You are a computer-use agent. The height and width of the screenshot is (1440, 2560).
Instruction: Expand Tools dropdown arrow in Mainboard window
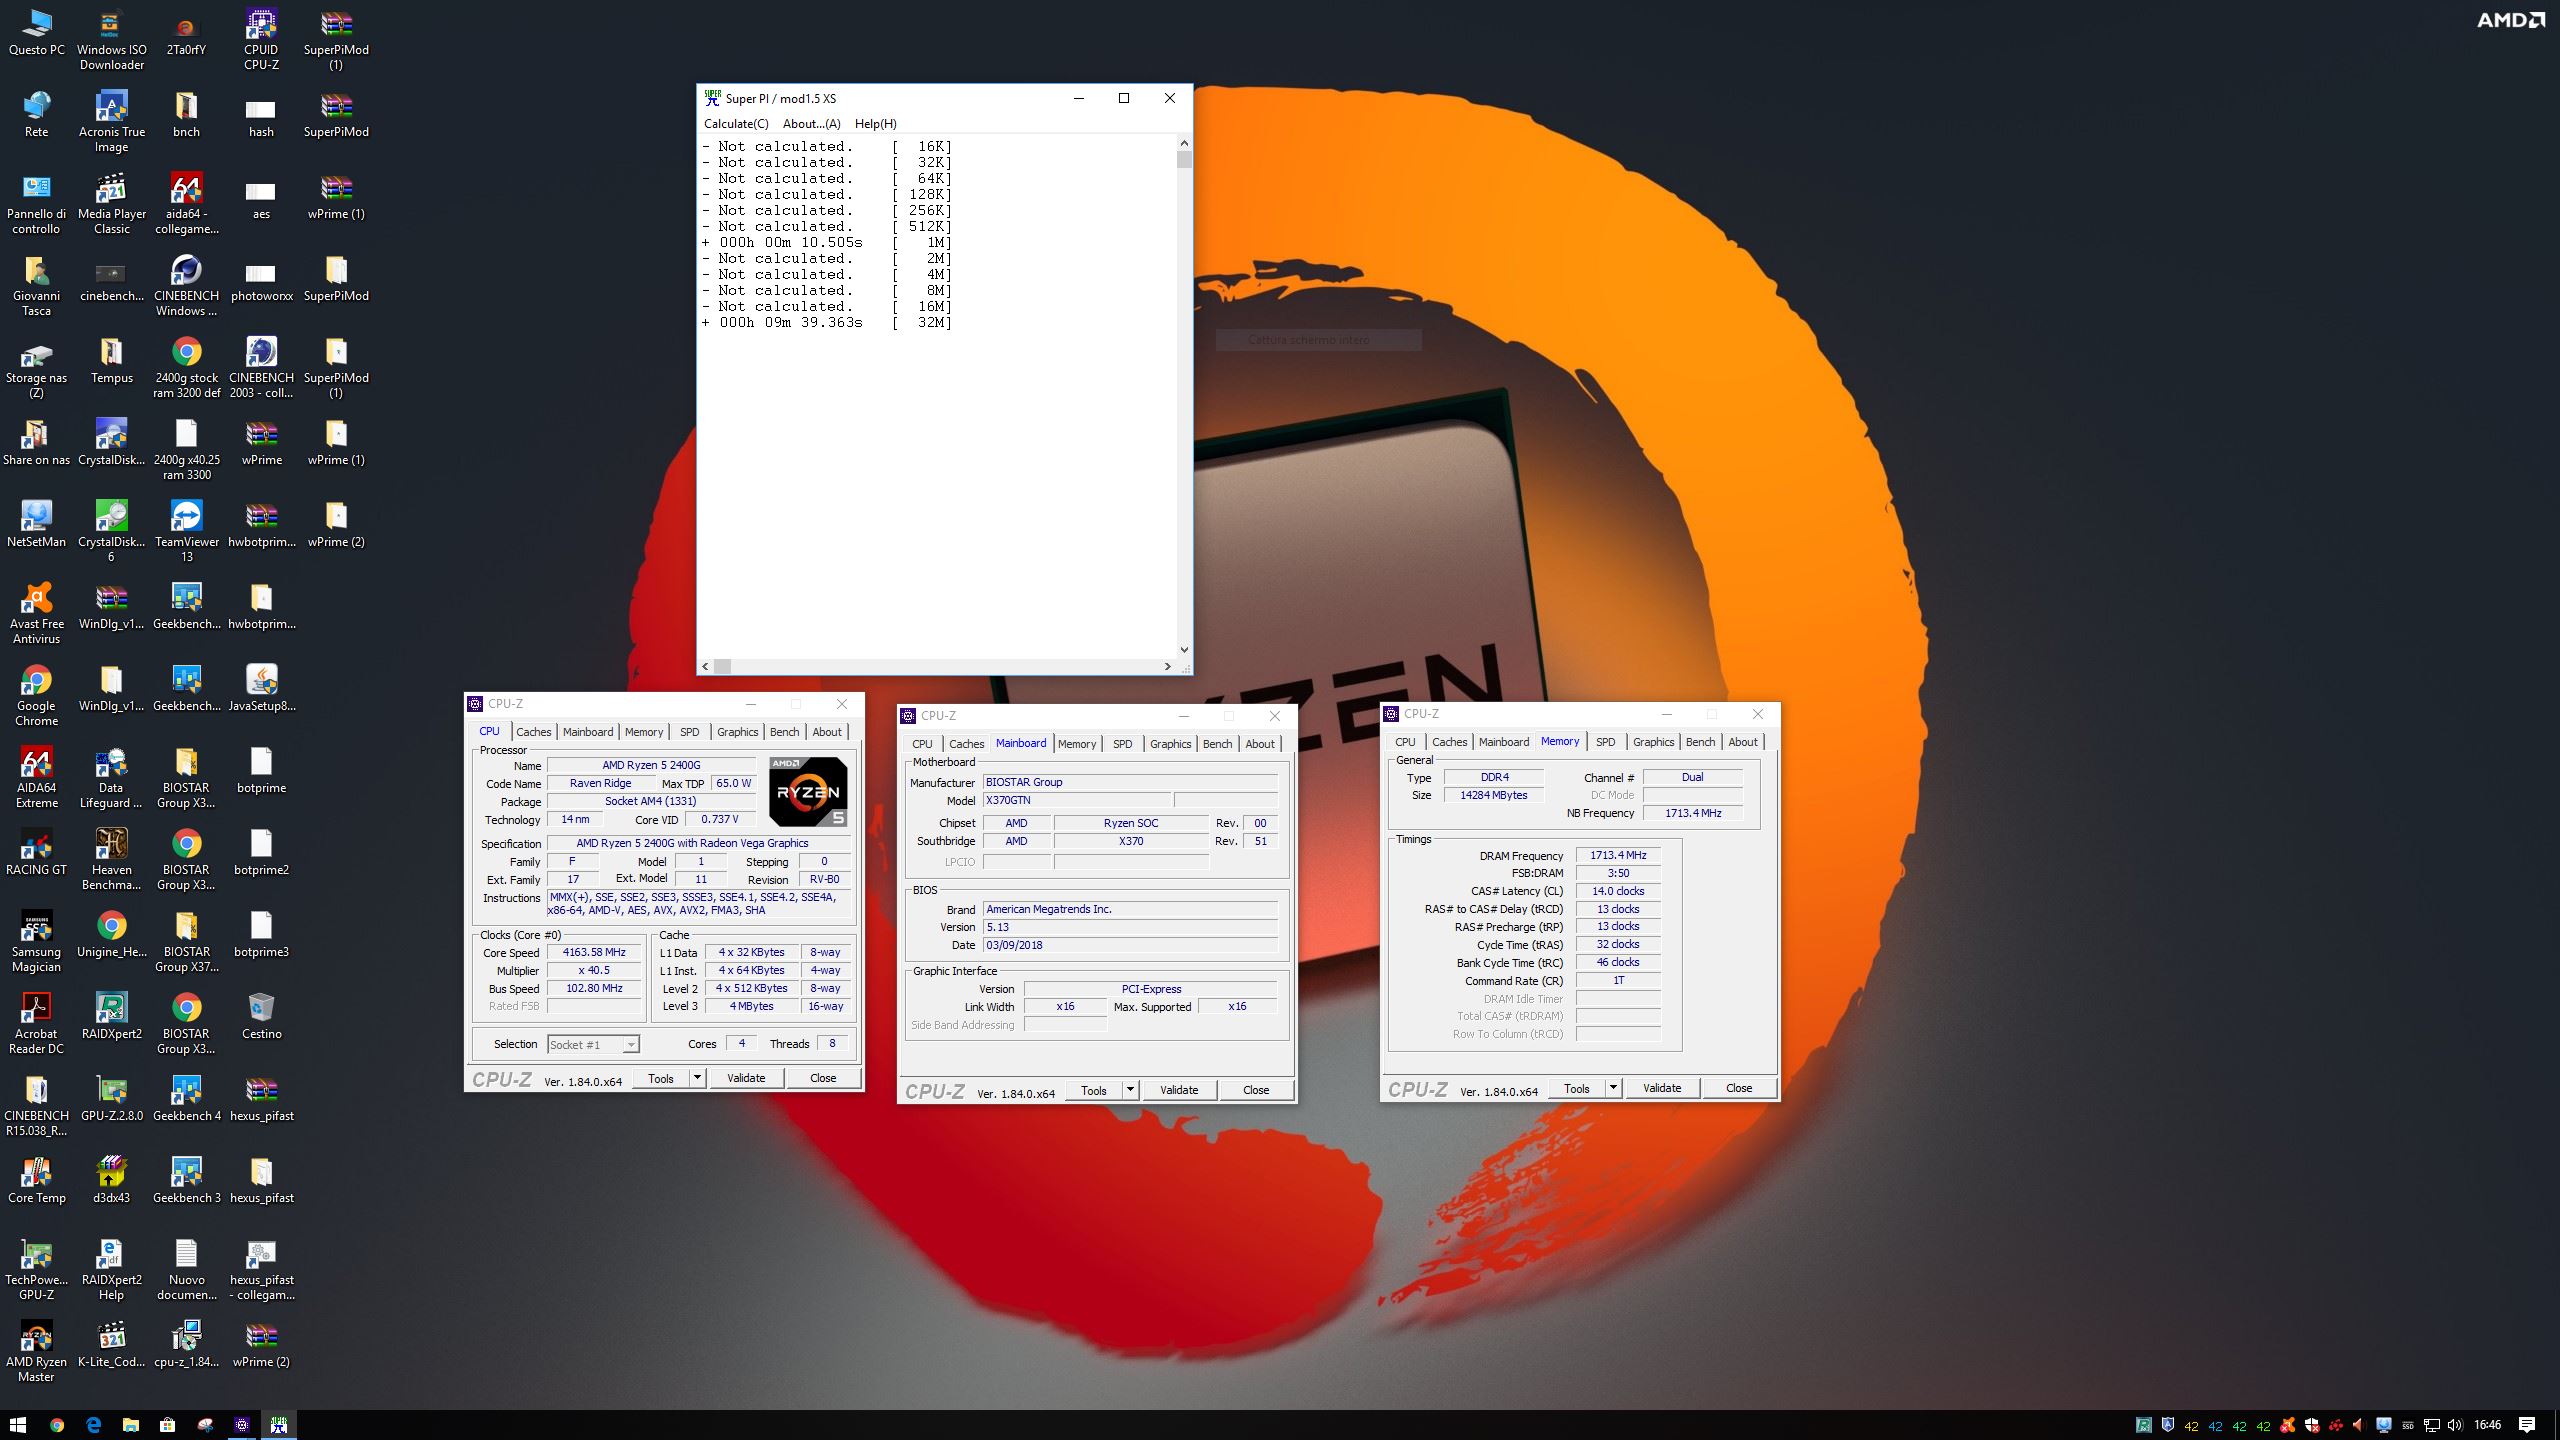(1130, 1090)
